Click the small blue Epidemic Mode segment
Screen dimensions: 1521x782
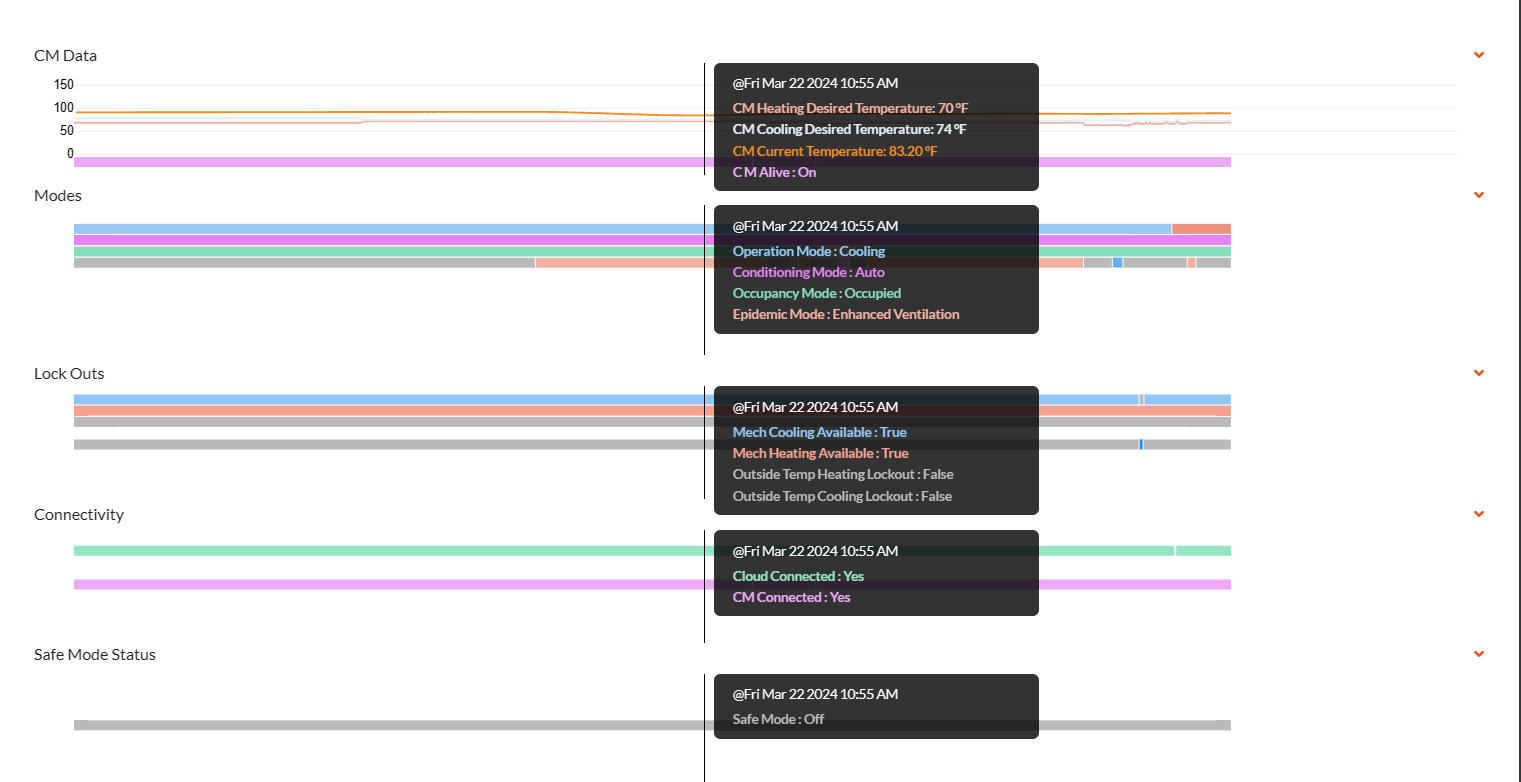coord(1117,263)
